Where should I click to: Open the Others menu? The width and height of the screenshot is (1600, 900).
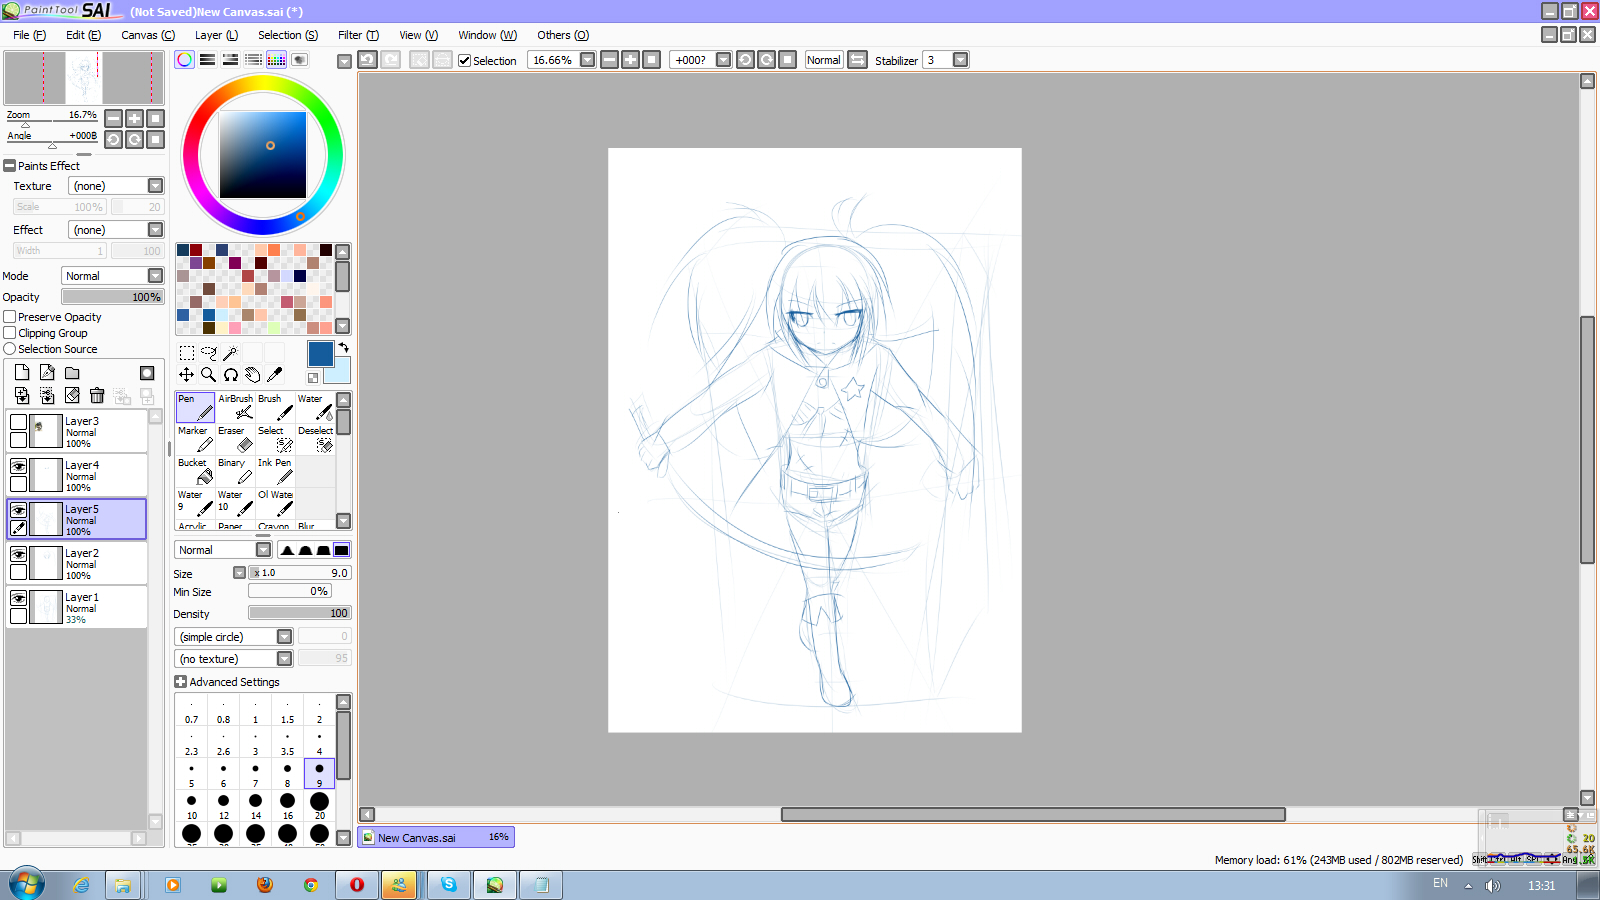pos(563,35)
